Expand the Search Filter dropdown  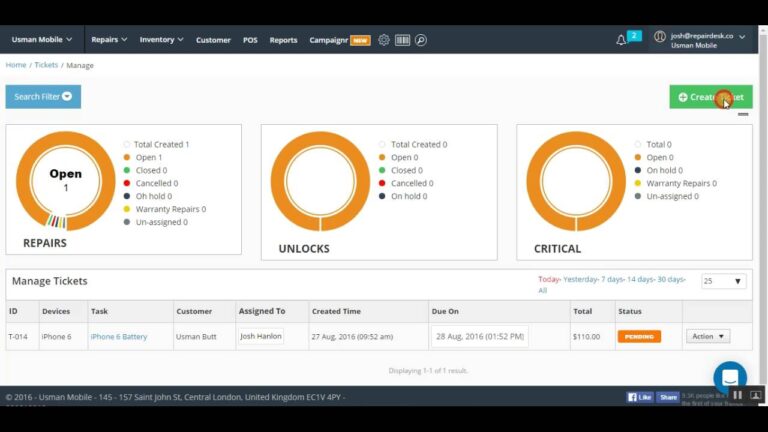(43, 97)
